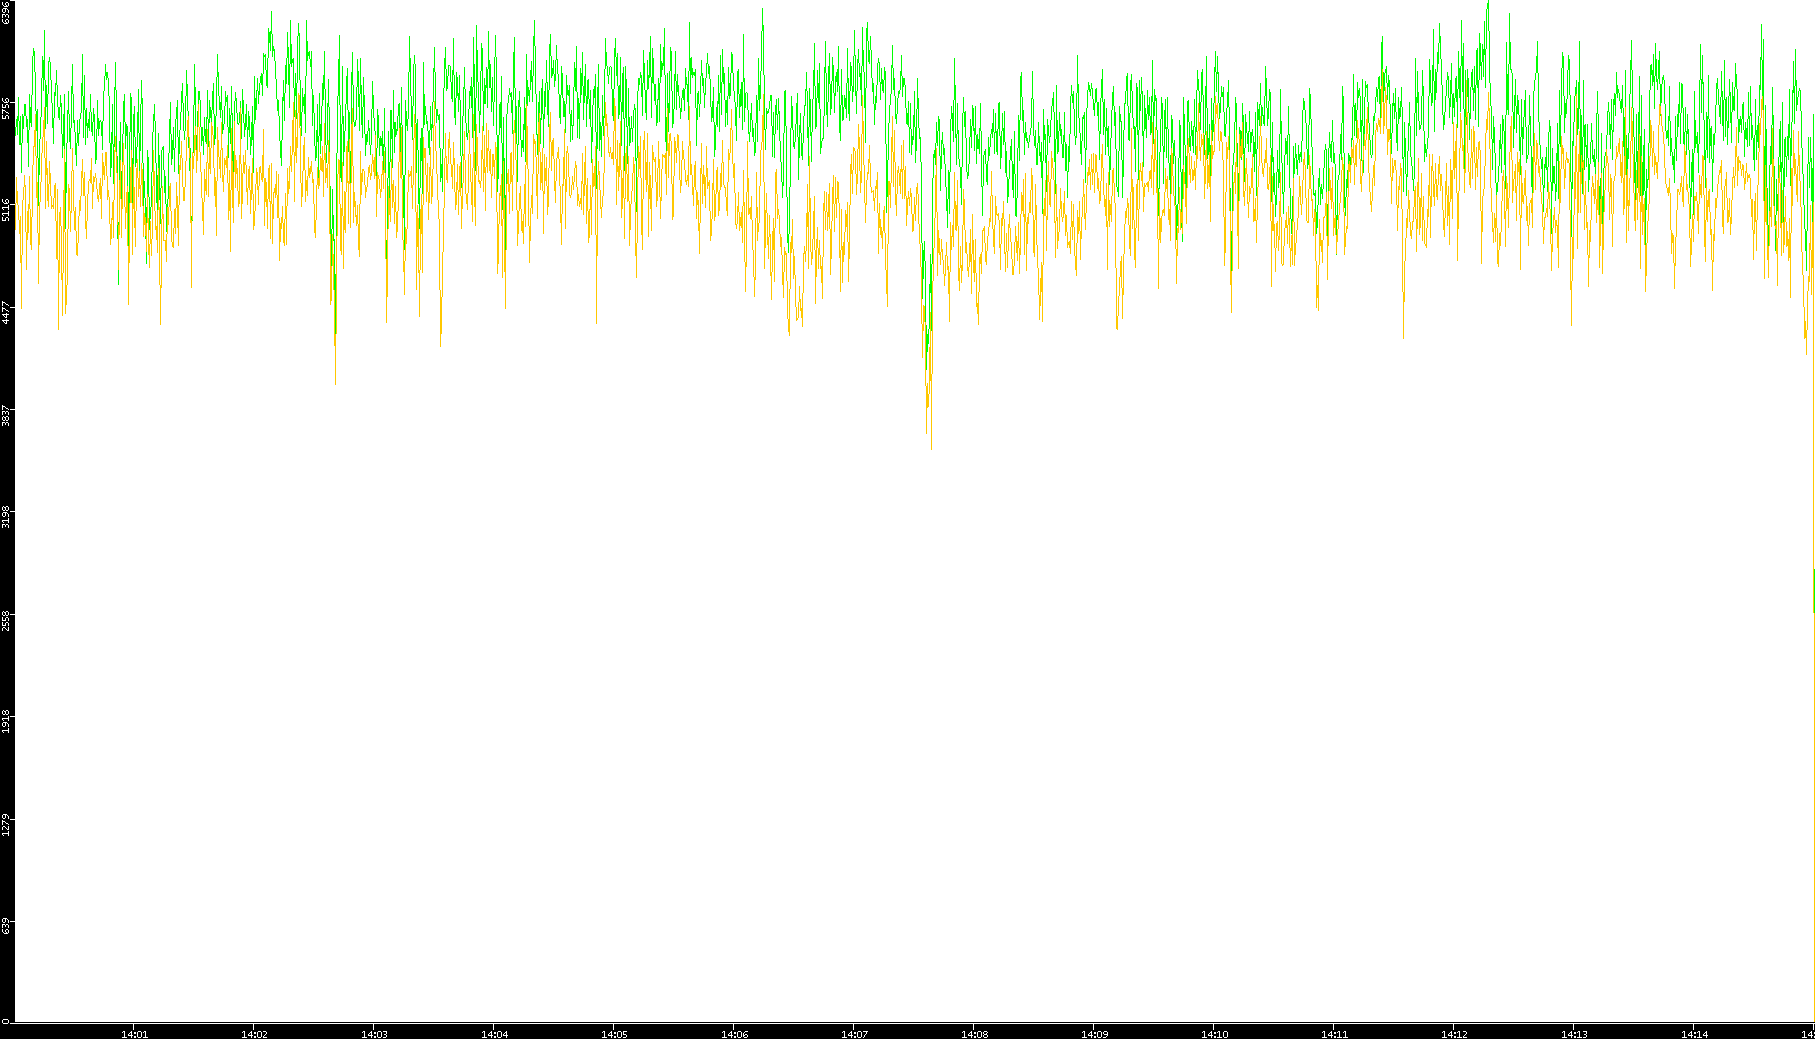Screen dimensions: 1815x1039
Task: Choose the 14:14 label on the time axis
Action: point(1694,1033)
